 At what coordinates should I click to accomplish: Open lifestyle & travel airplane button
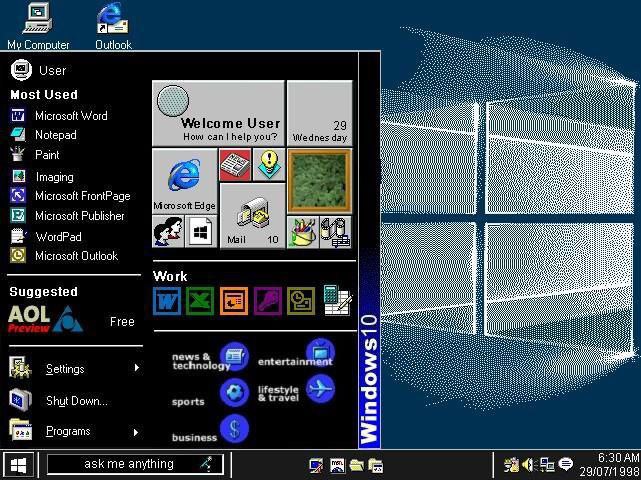(x=320, y=389)
